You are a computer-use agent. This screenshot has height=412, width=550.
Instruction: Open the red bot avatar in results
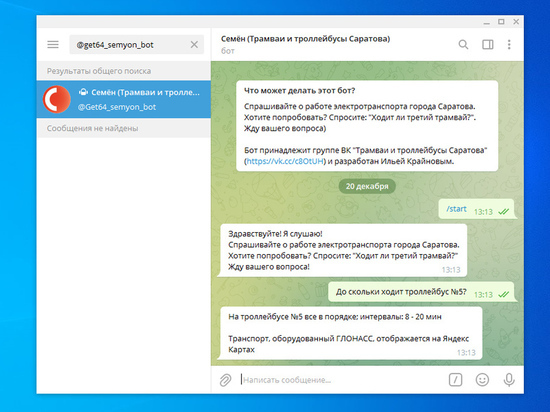[57, 99]
